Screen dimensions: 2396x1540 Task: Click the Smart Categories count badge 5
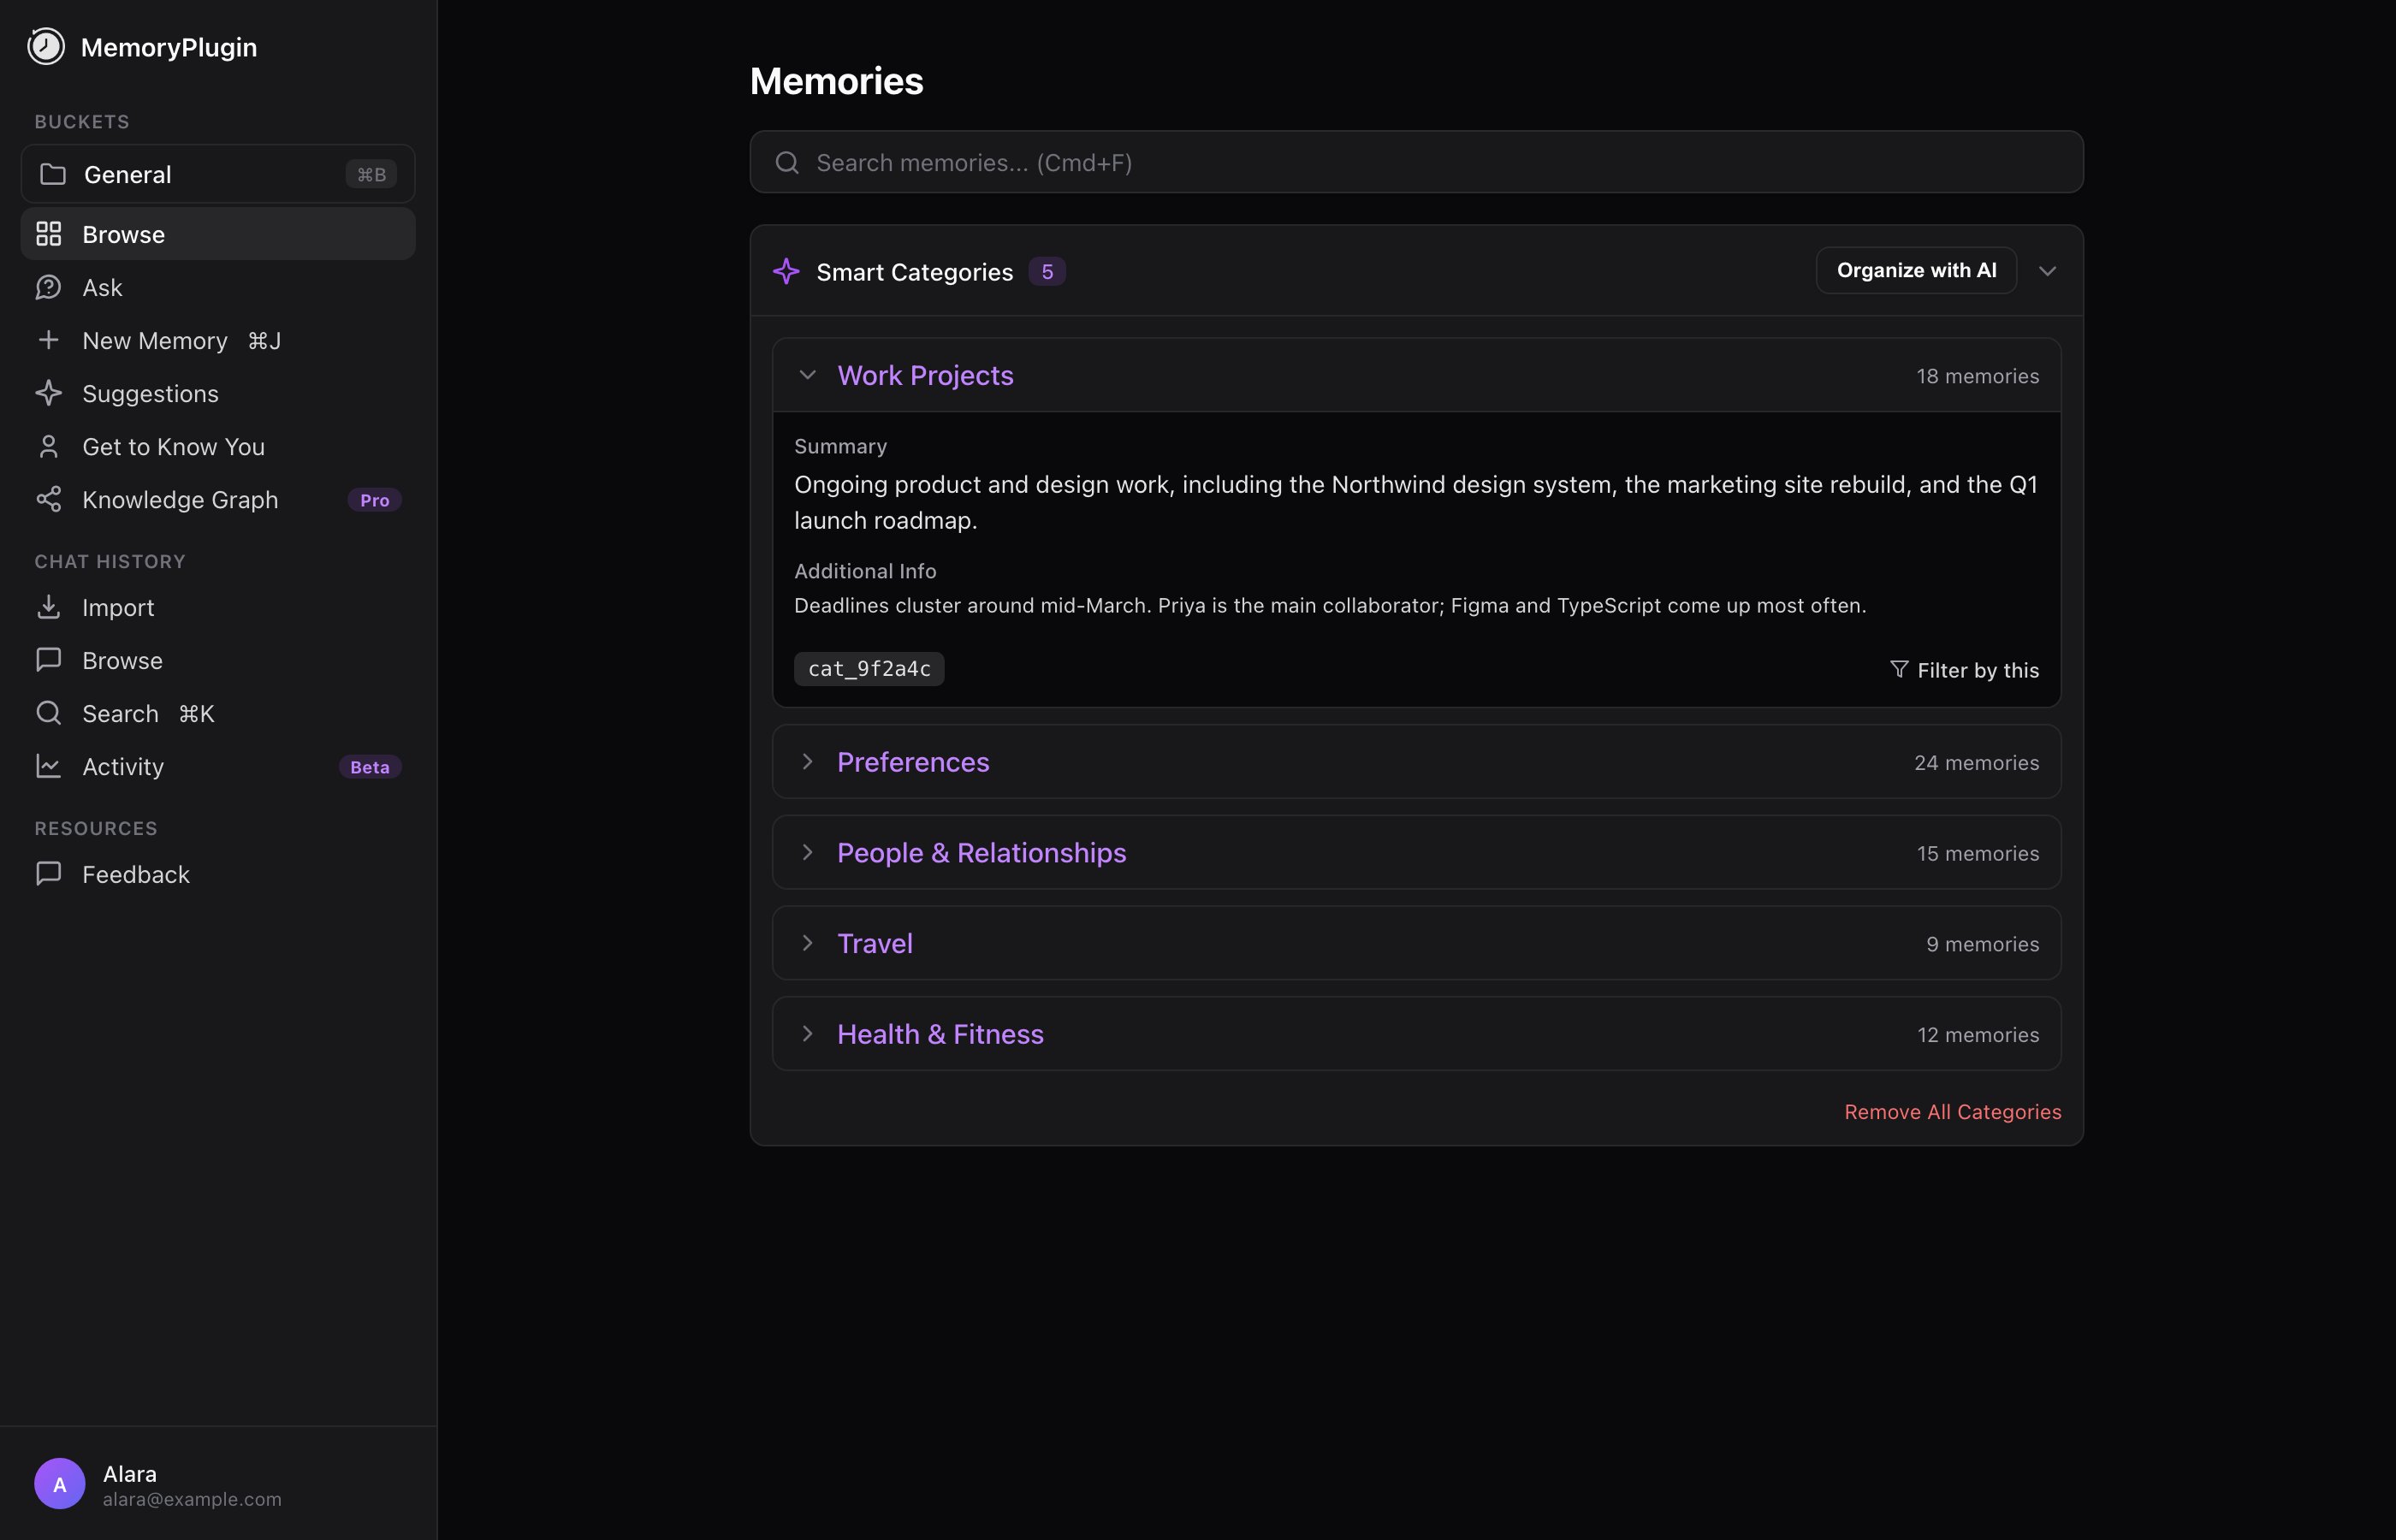1047,271
